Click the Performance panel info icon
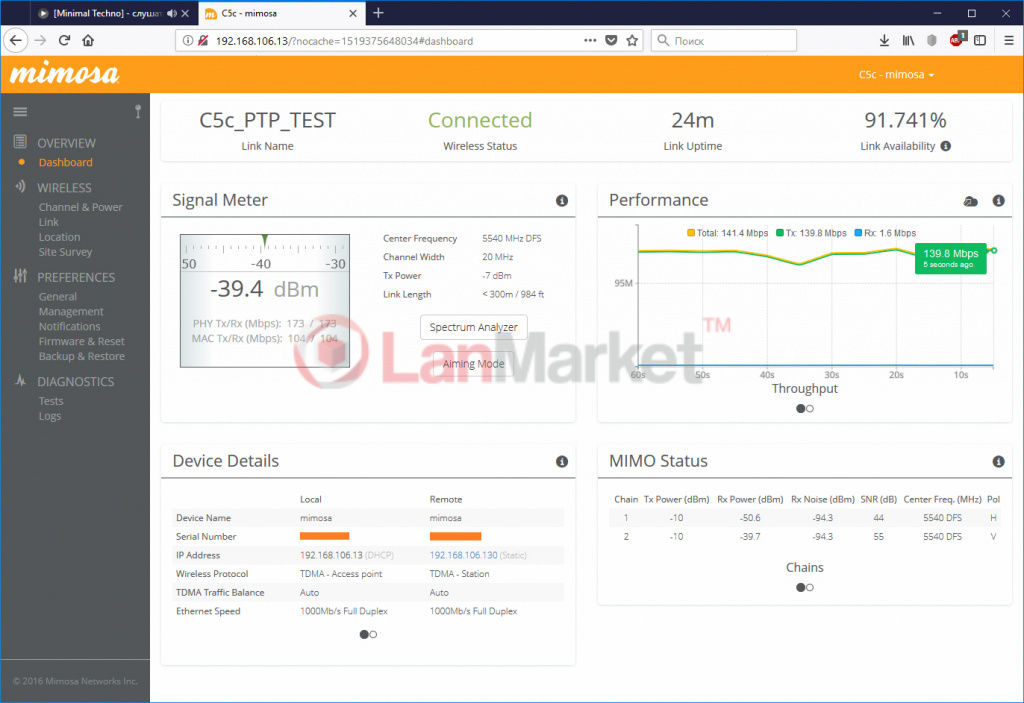Image resolution: width=1024 pixels, height=703 pixels. [998, 201]
